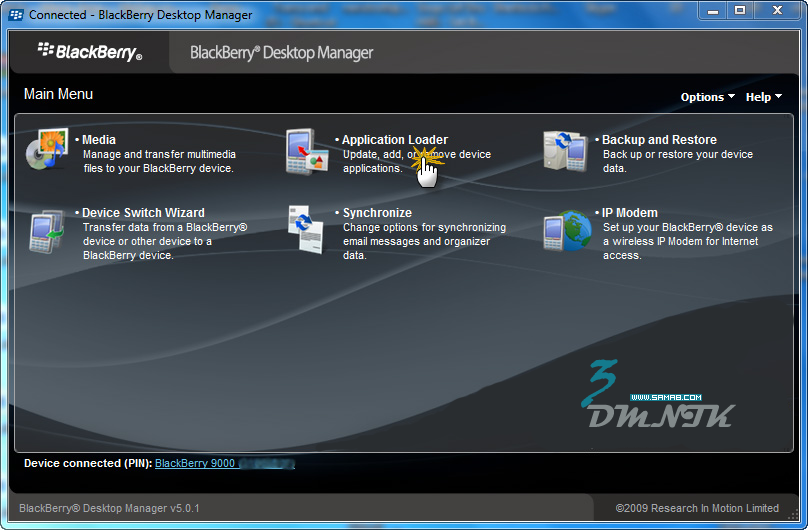Click the Backup and Restore heading
Image resolution: width=808 pixels, height=530 pixels.
[659, 140]
